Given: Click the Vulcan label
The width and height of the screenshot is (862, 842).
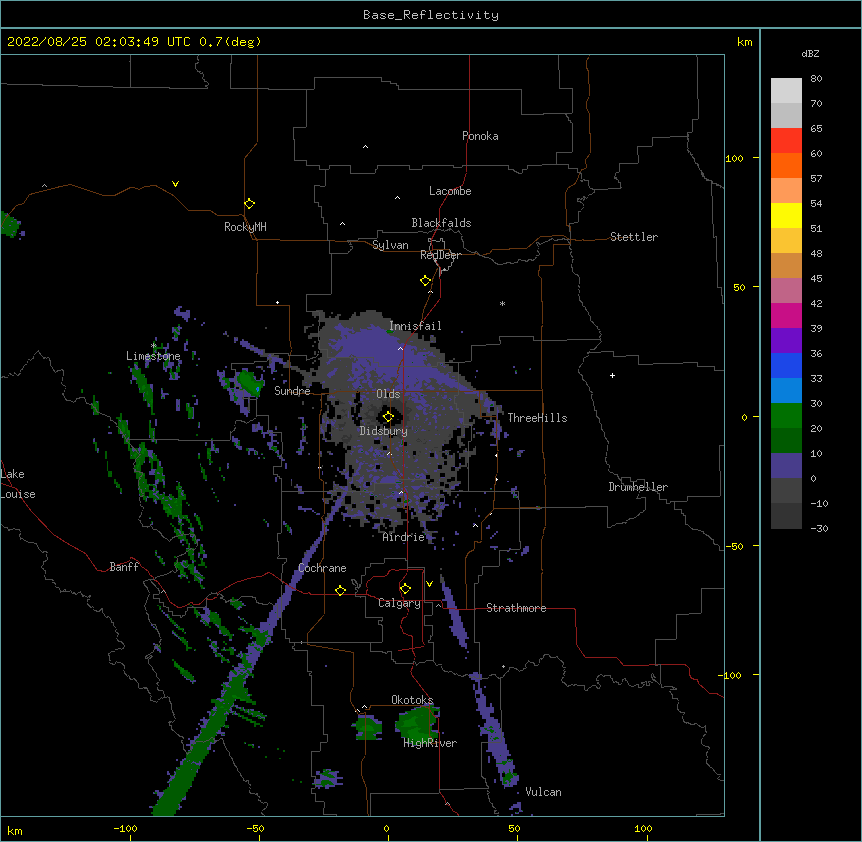Looking at the screenshot, I should click(543, 792).
